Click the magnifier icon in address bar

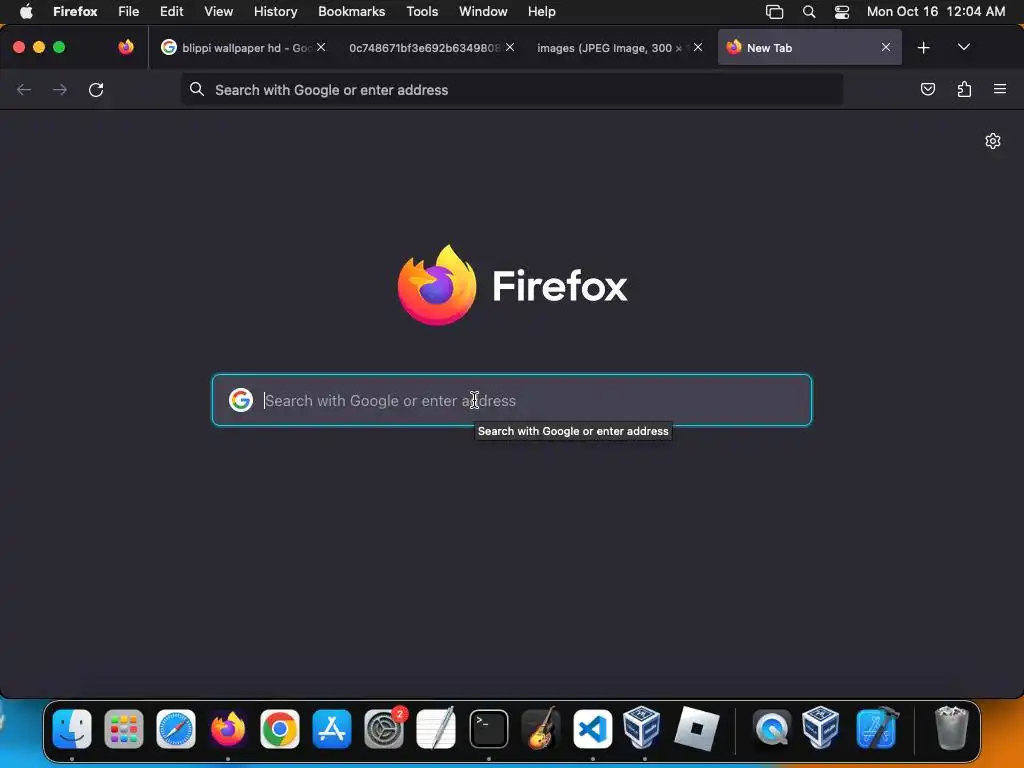tap(197, 89)
